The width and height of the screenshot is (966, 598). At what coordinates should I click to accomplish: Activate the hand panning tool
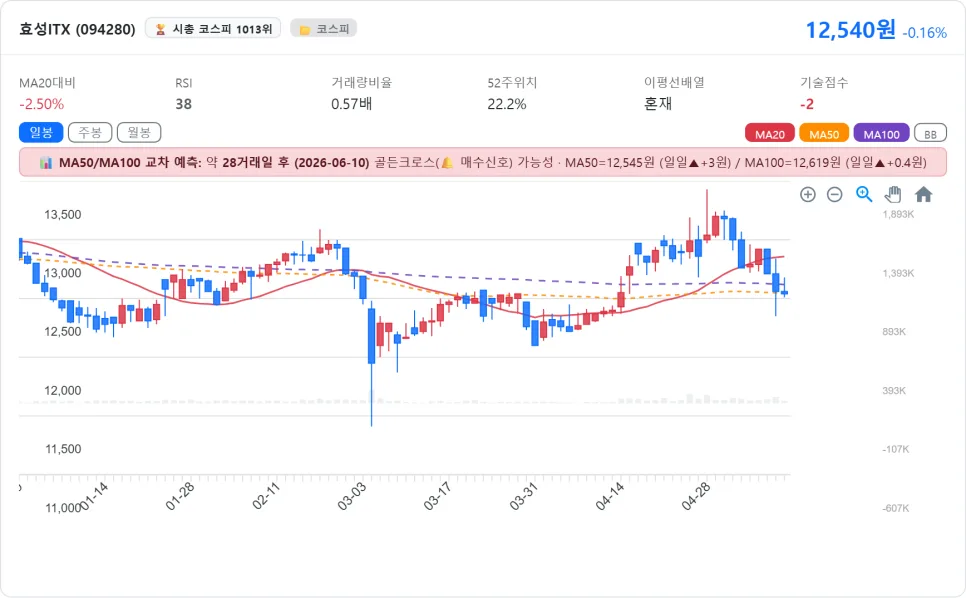[893, 195]
